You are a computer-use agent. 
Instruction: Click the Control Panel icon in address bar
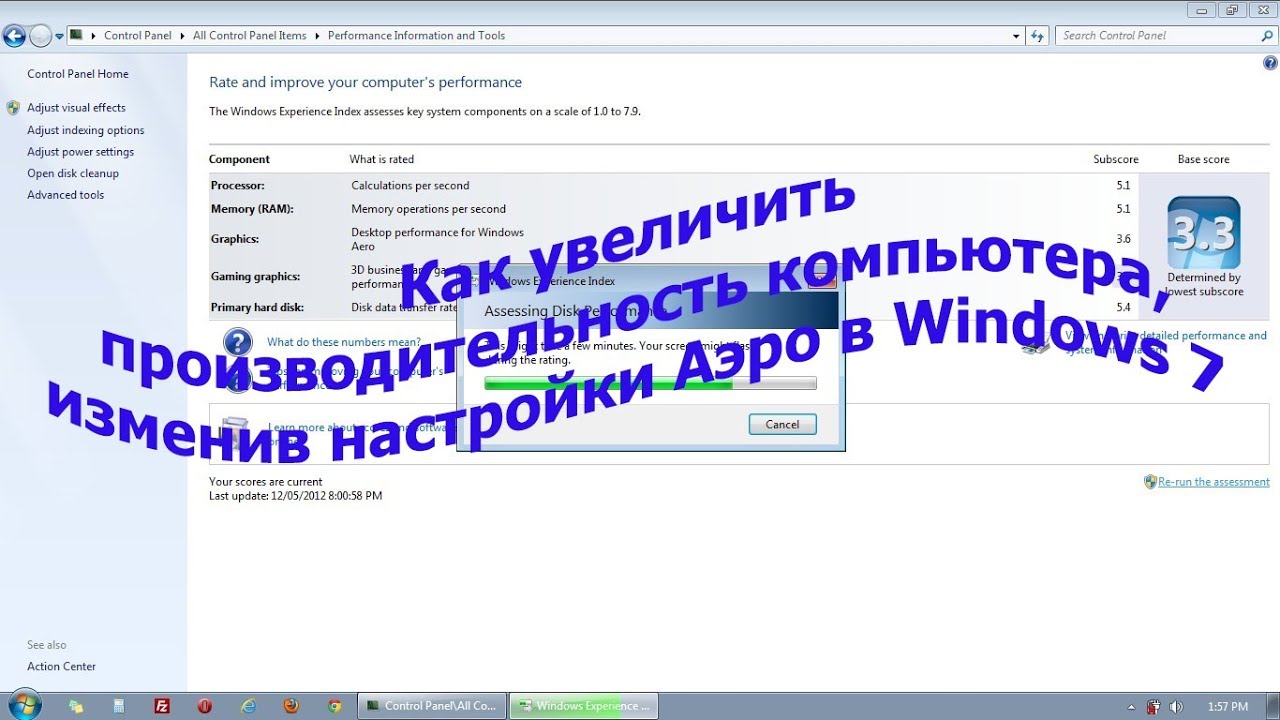[76, 35]
